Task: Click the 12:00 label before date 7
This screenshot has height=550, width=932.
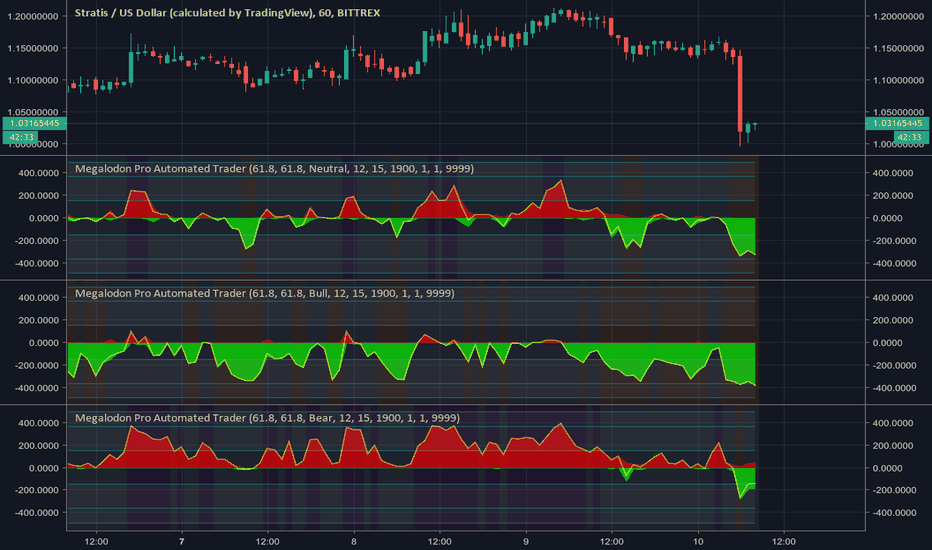Action: coord(96,542)
